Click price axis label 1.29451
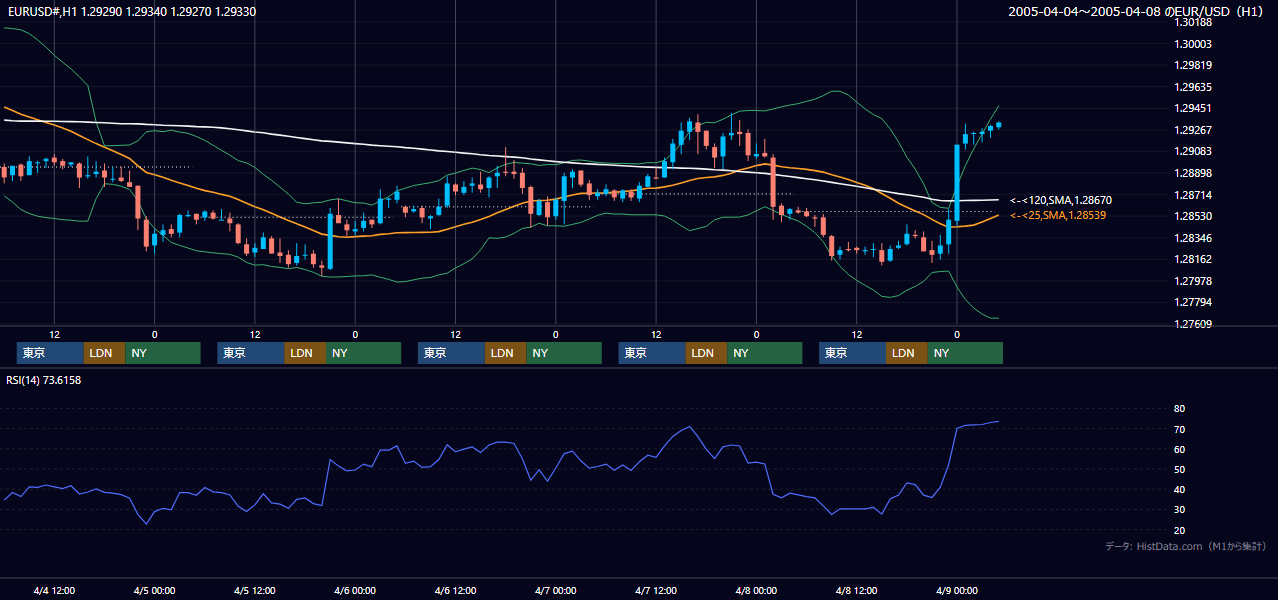1278x600 pixels. [1193, 108]
